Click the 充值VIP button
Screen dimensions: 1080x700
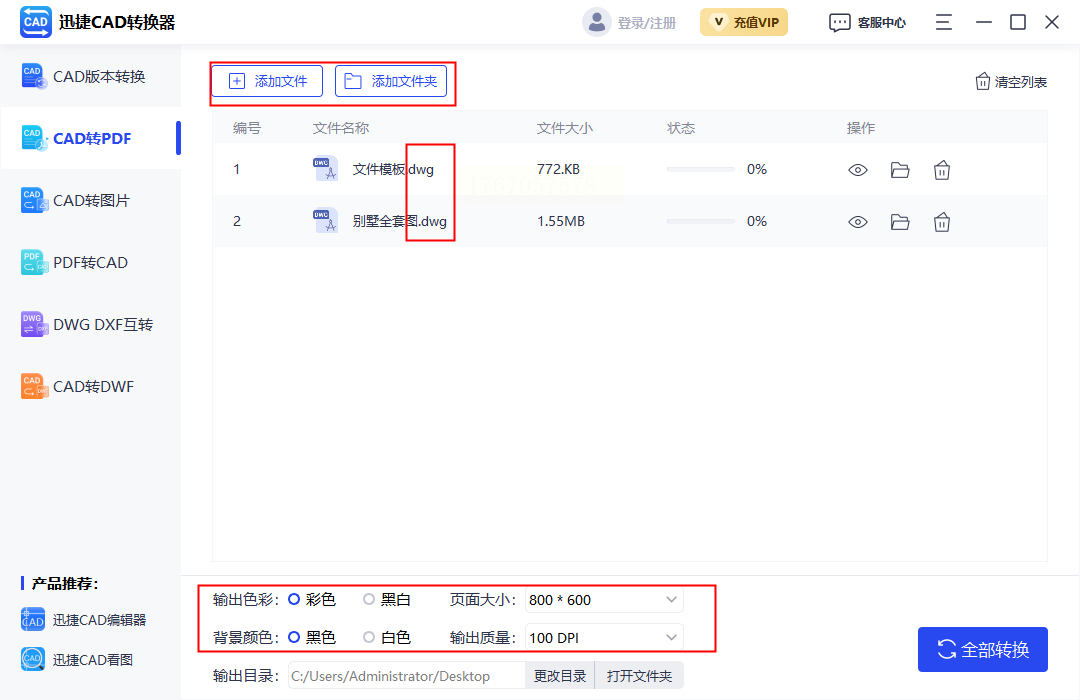point(744,22)
